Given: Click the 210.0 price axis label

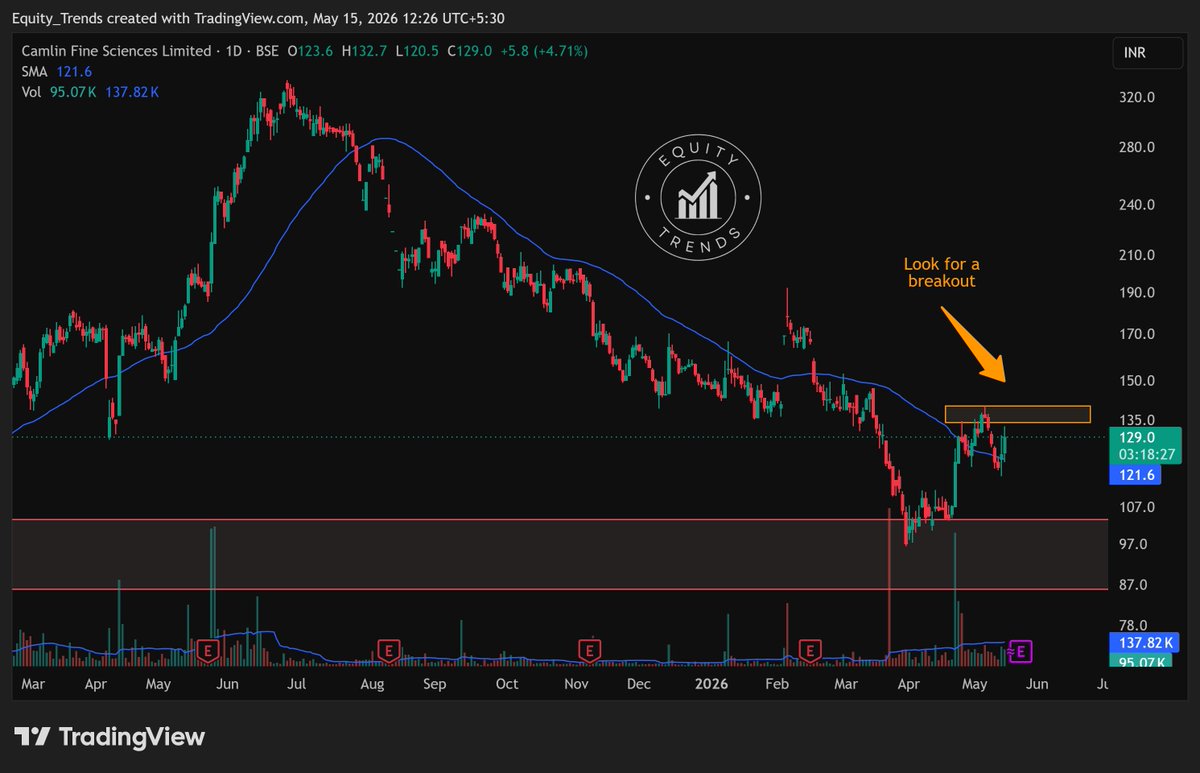Looking at the screenshot, I should [x=1138, y=255].
